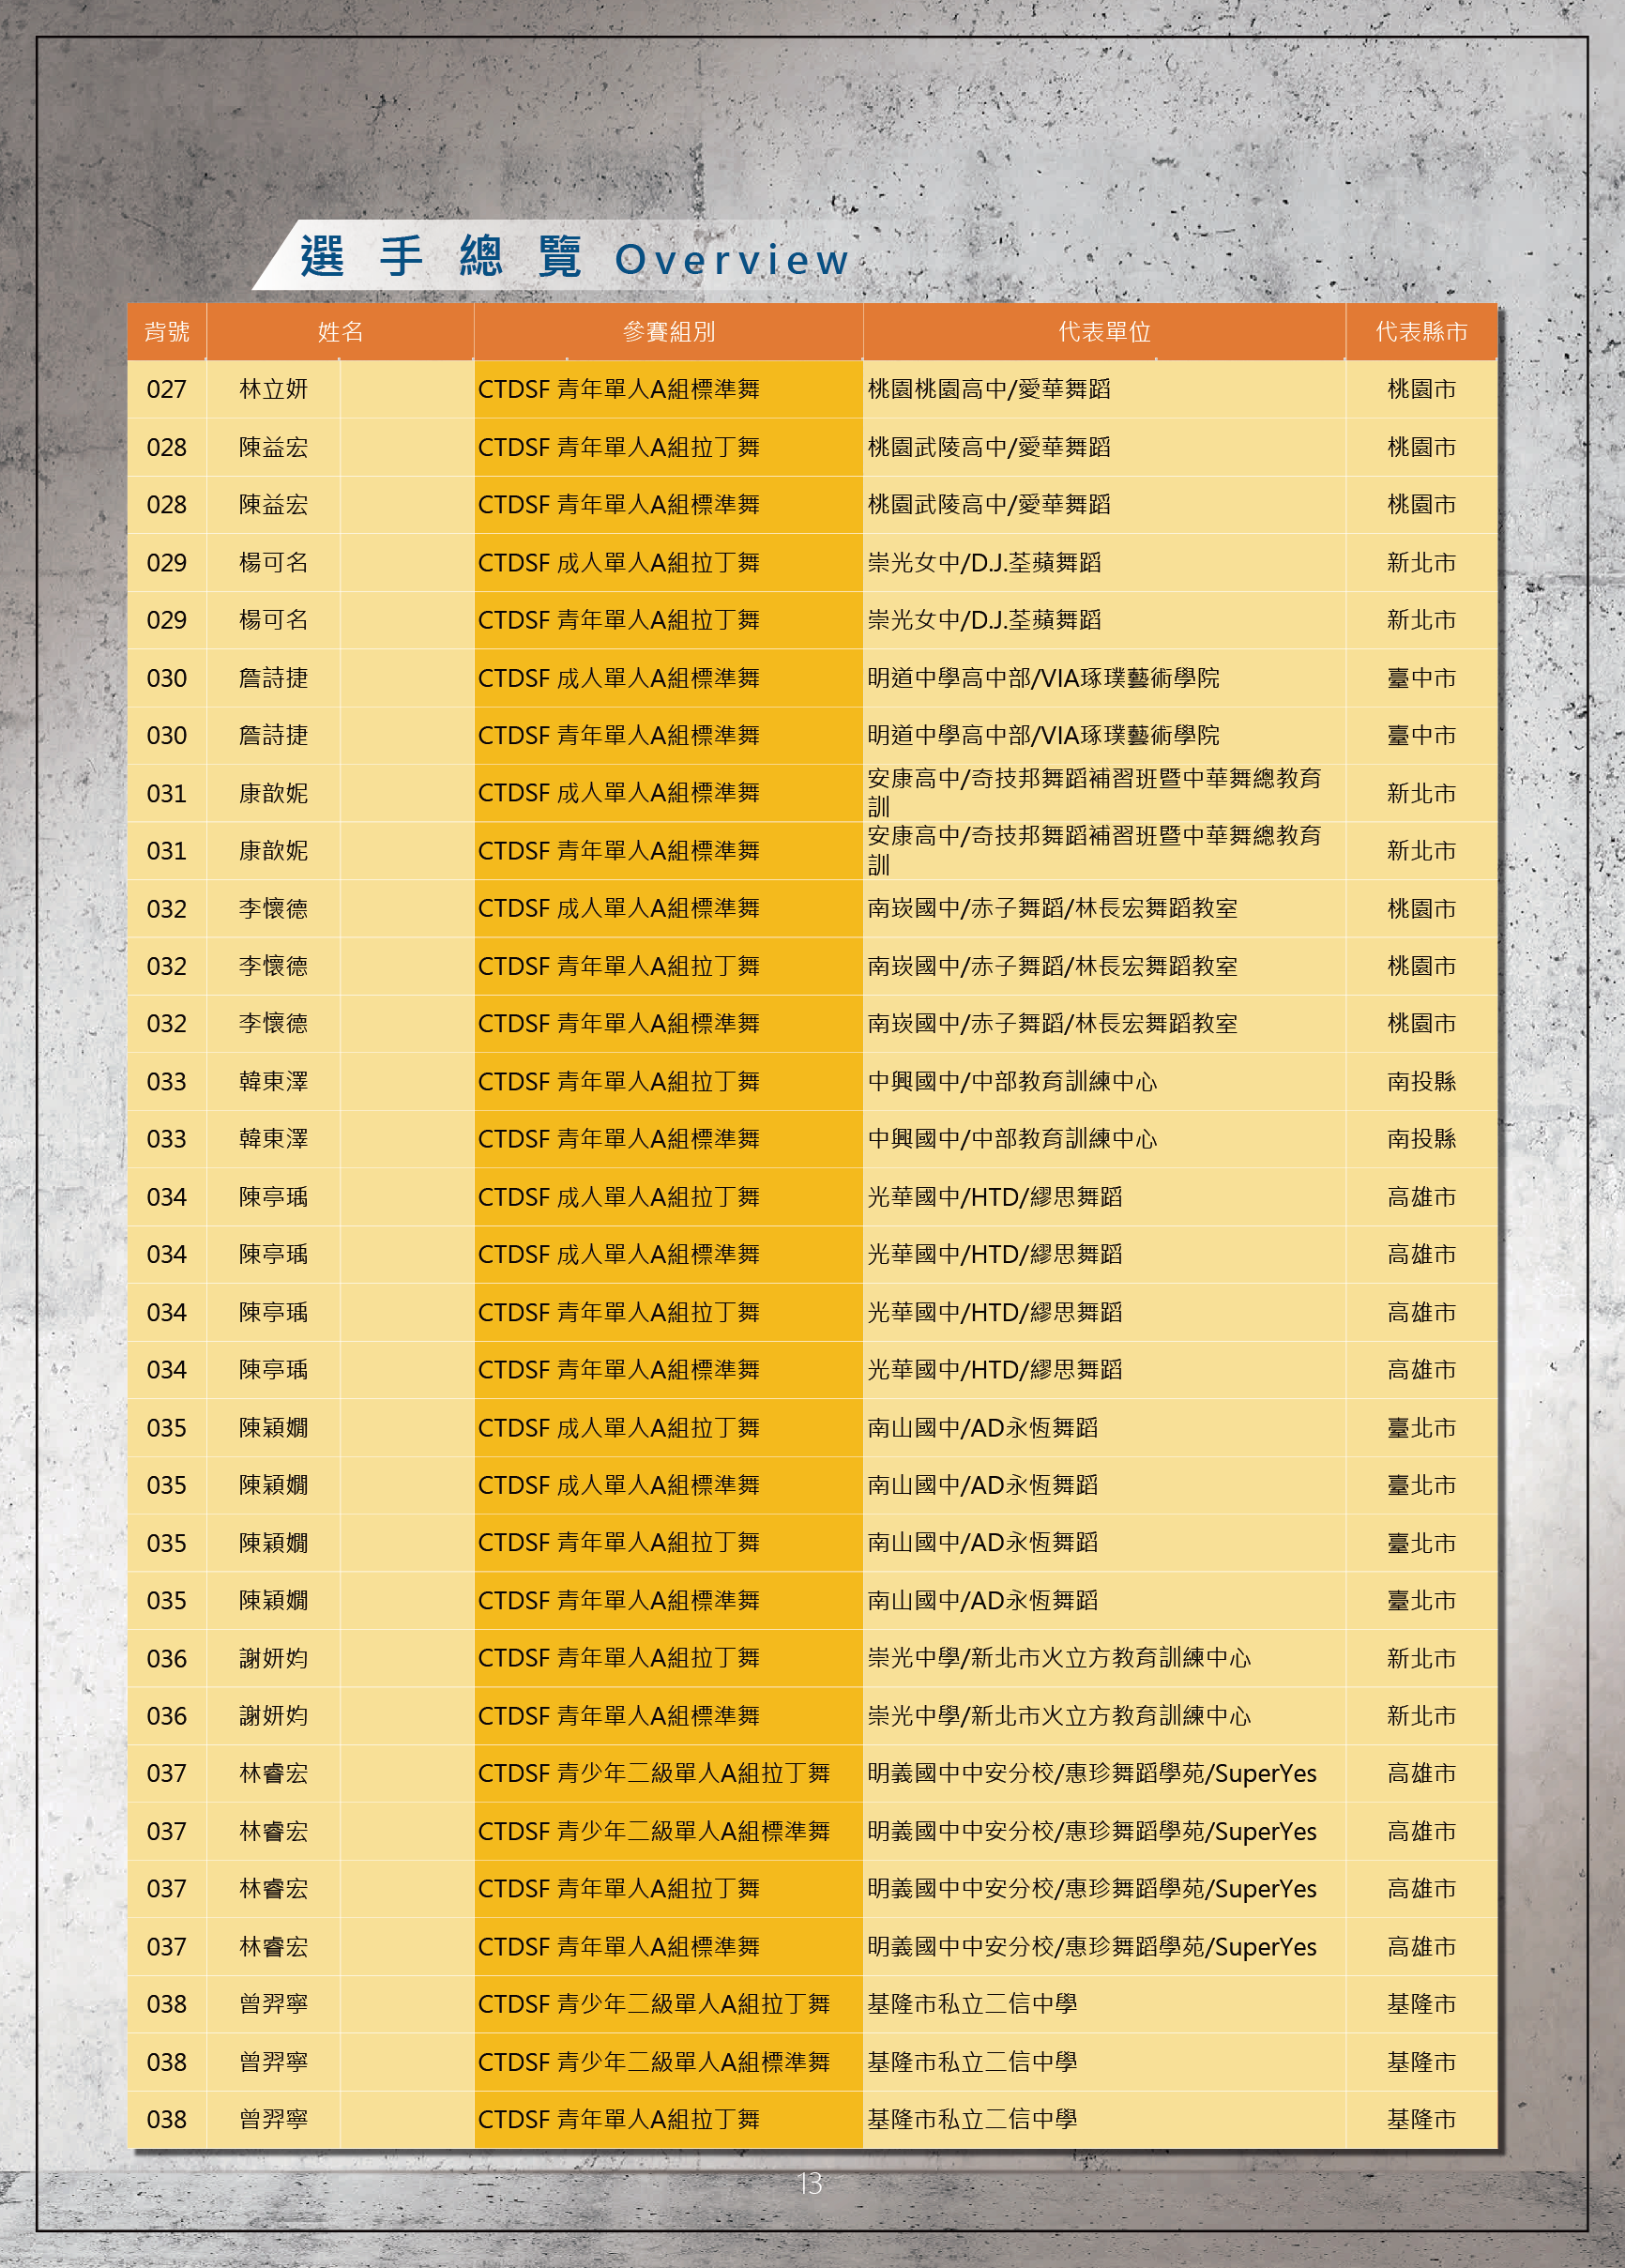Viewport: 1625px width, 2268px height.
Task: Click the 參賽組別 column header
Action: 668,332
